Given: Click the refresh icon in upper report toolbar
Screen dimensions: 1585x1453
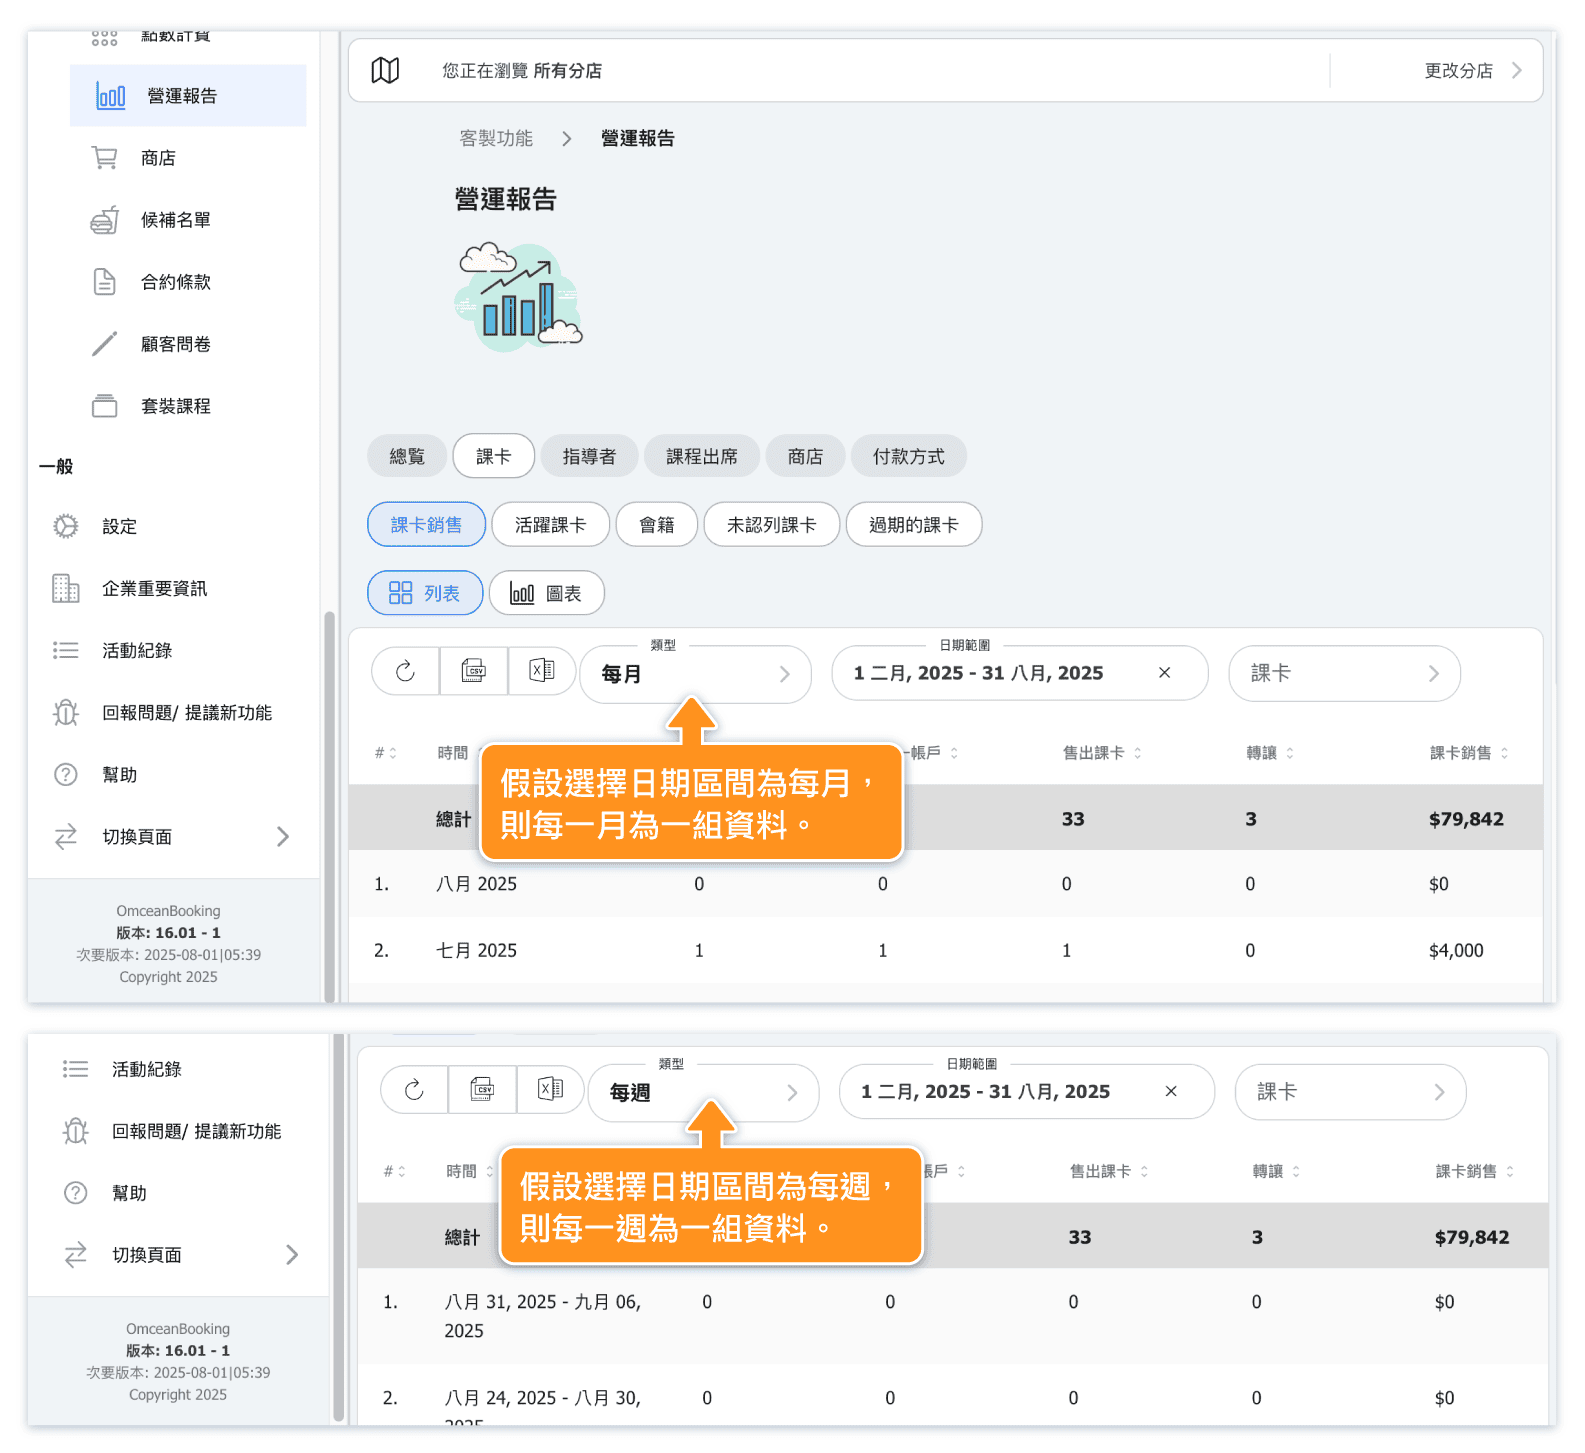Looking at the screenshot, I should coord(405,671).
